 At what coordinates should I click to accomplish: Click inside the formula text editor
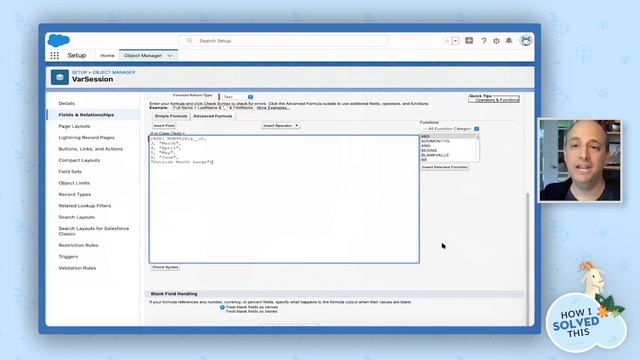click(x=284, y=200)
